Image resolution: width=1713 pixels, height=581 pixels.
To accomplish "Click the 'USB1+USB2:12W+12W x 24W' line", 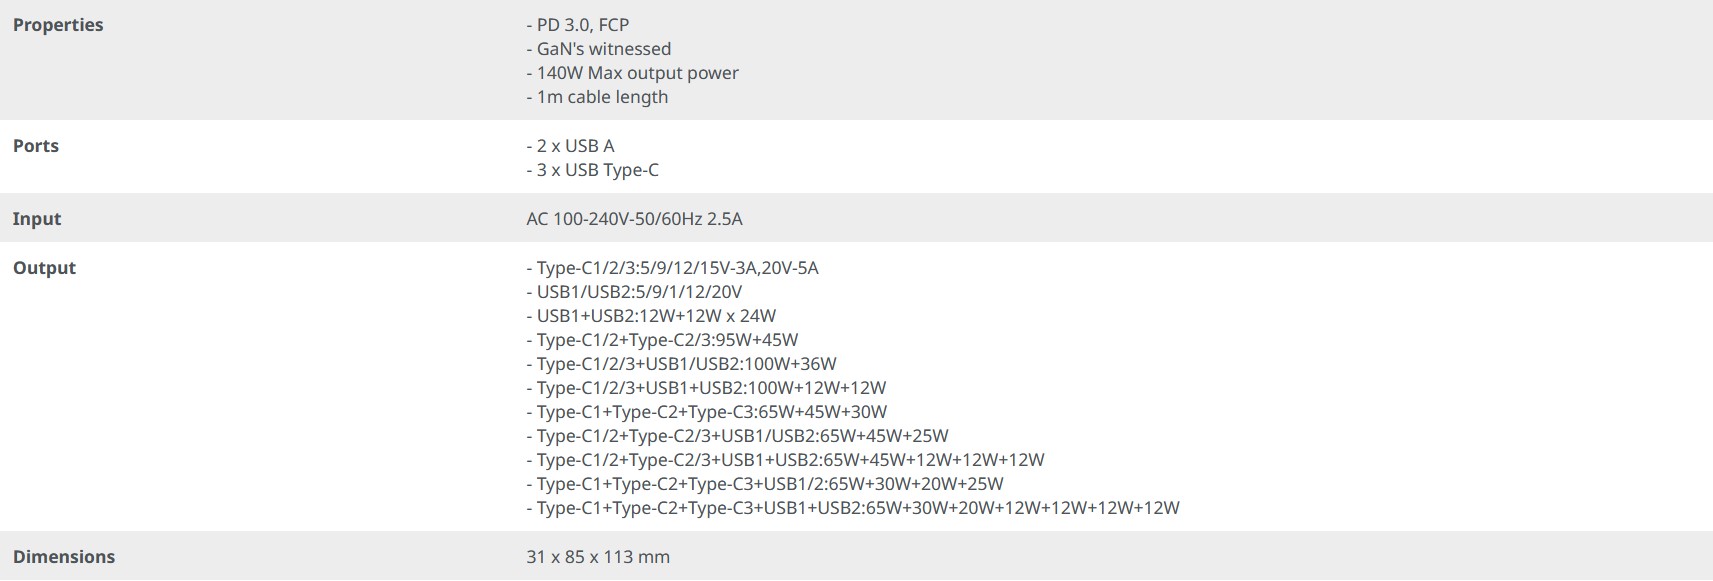I will point(652,316).
